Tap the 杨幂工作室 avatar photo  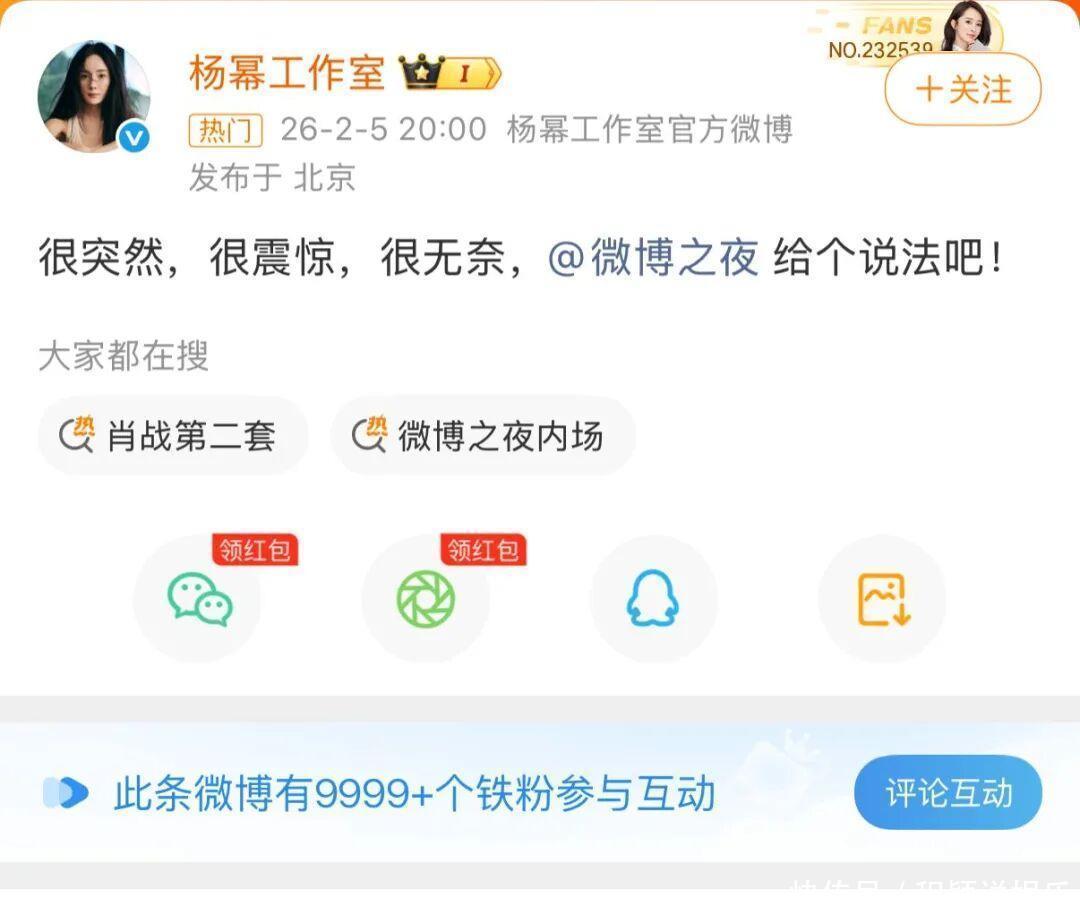[x=94, y=96]
